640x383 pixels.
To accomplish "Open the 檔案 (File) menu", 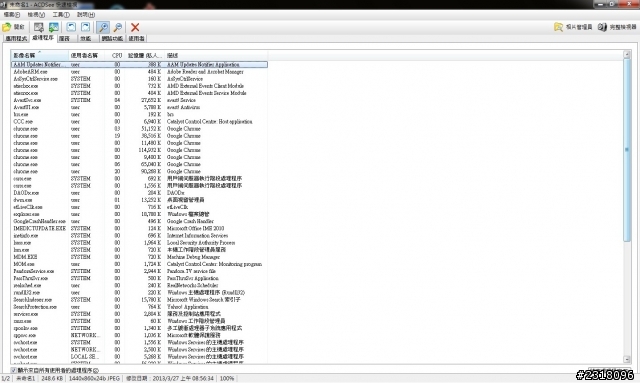I will click(x=11, y=15).
